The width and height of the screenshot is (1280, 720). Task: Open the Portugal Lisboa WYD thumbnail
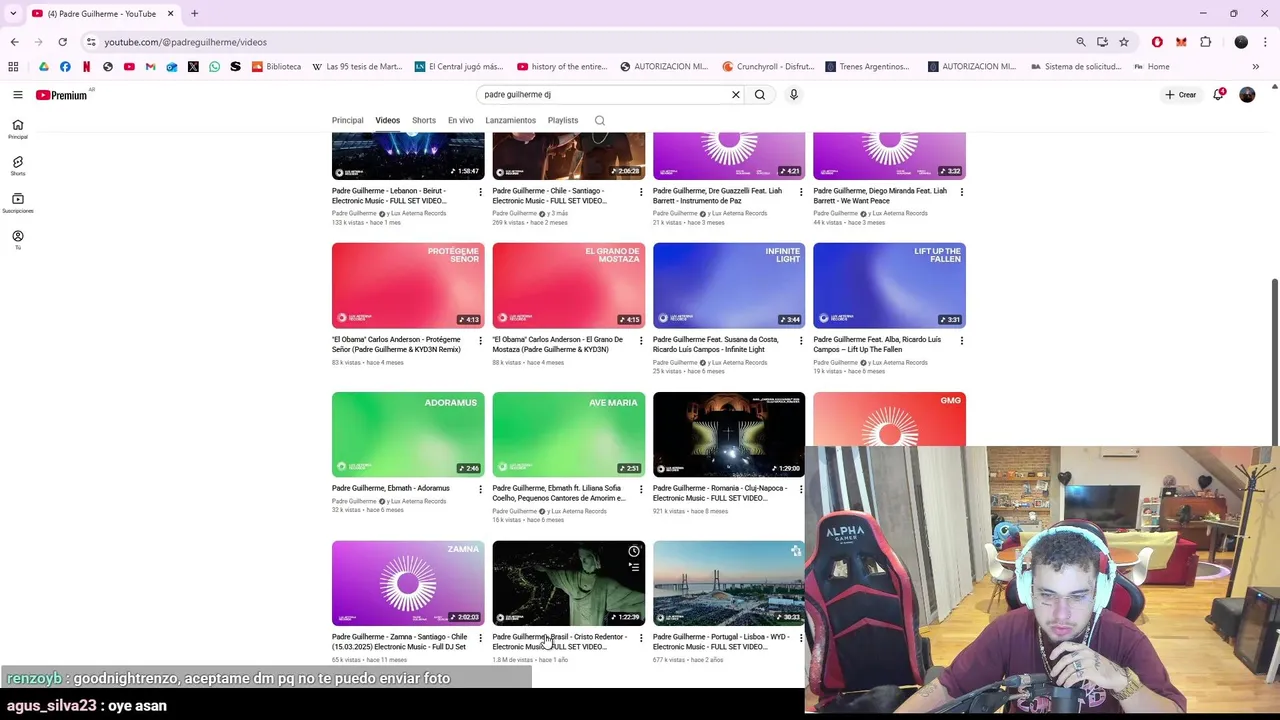(x=729, y=583)
